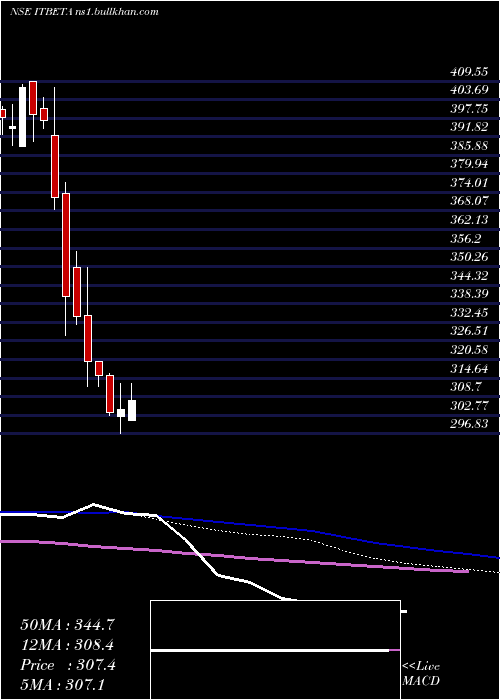The height and width of the screenshot is (700, 500).
Task: Select the 368.07 price level label
Action: tap(469, 201)
